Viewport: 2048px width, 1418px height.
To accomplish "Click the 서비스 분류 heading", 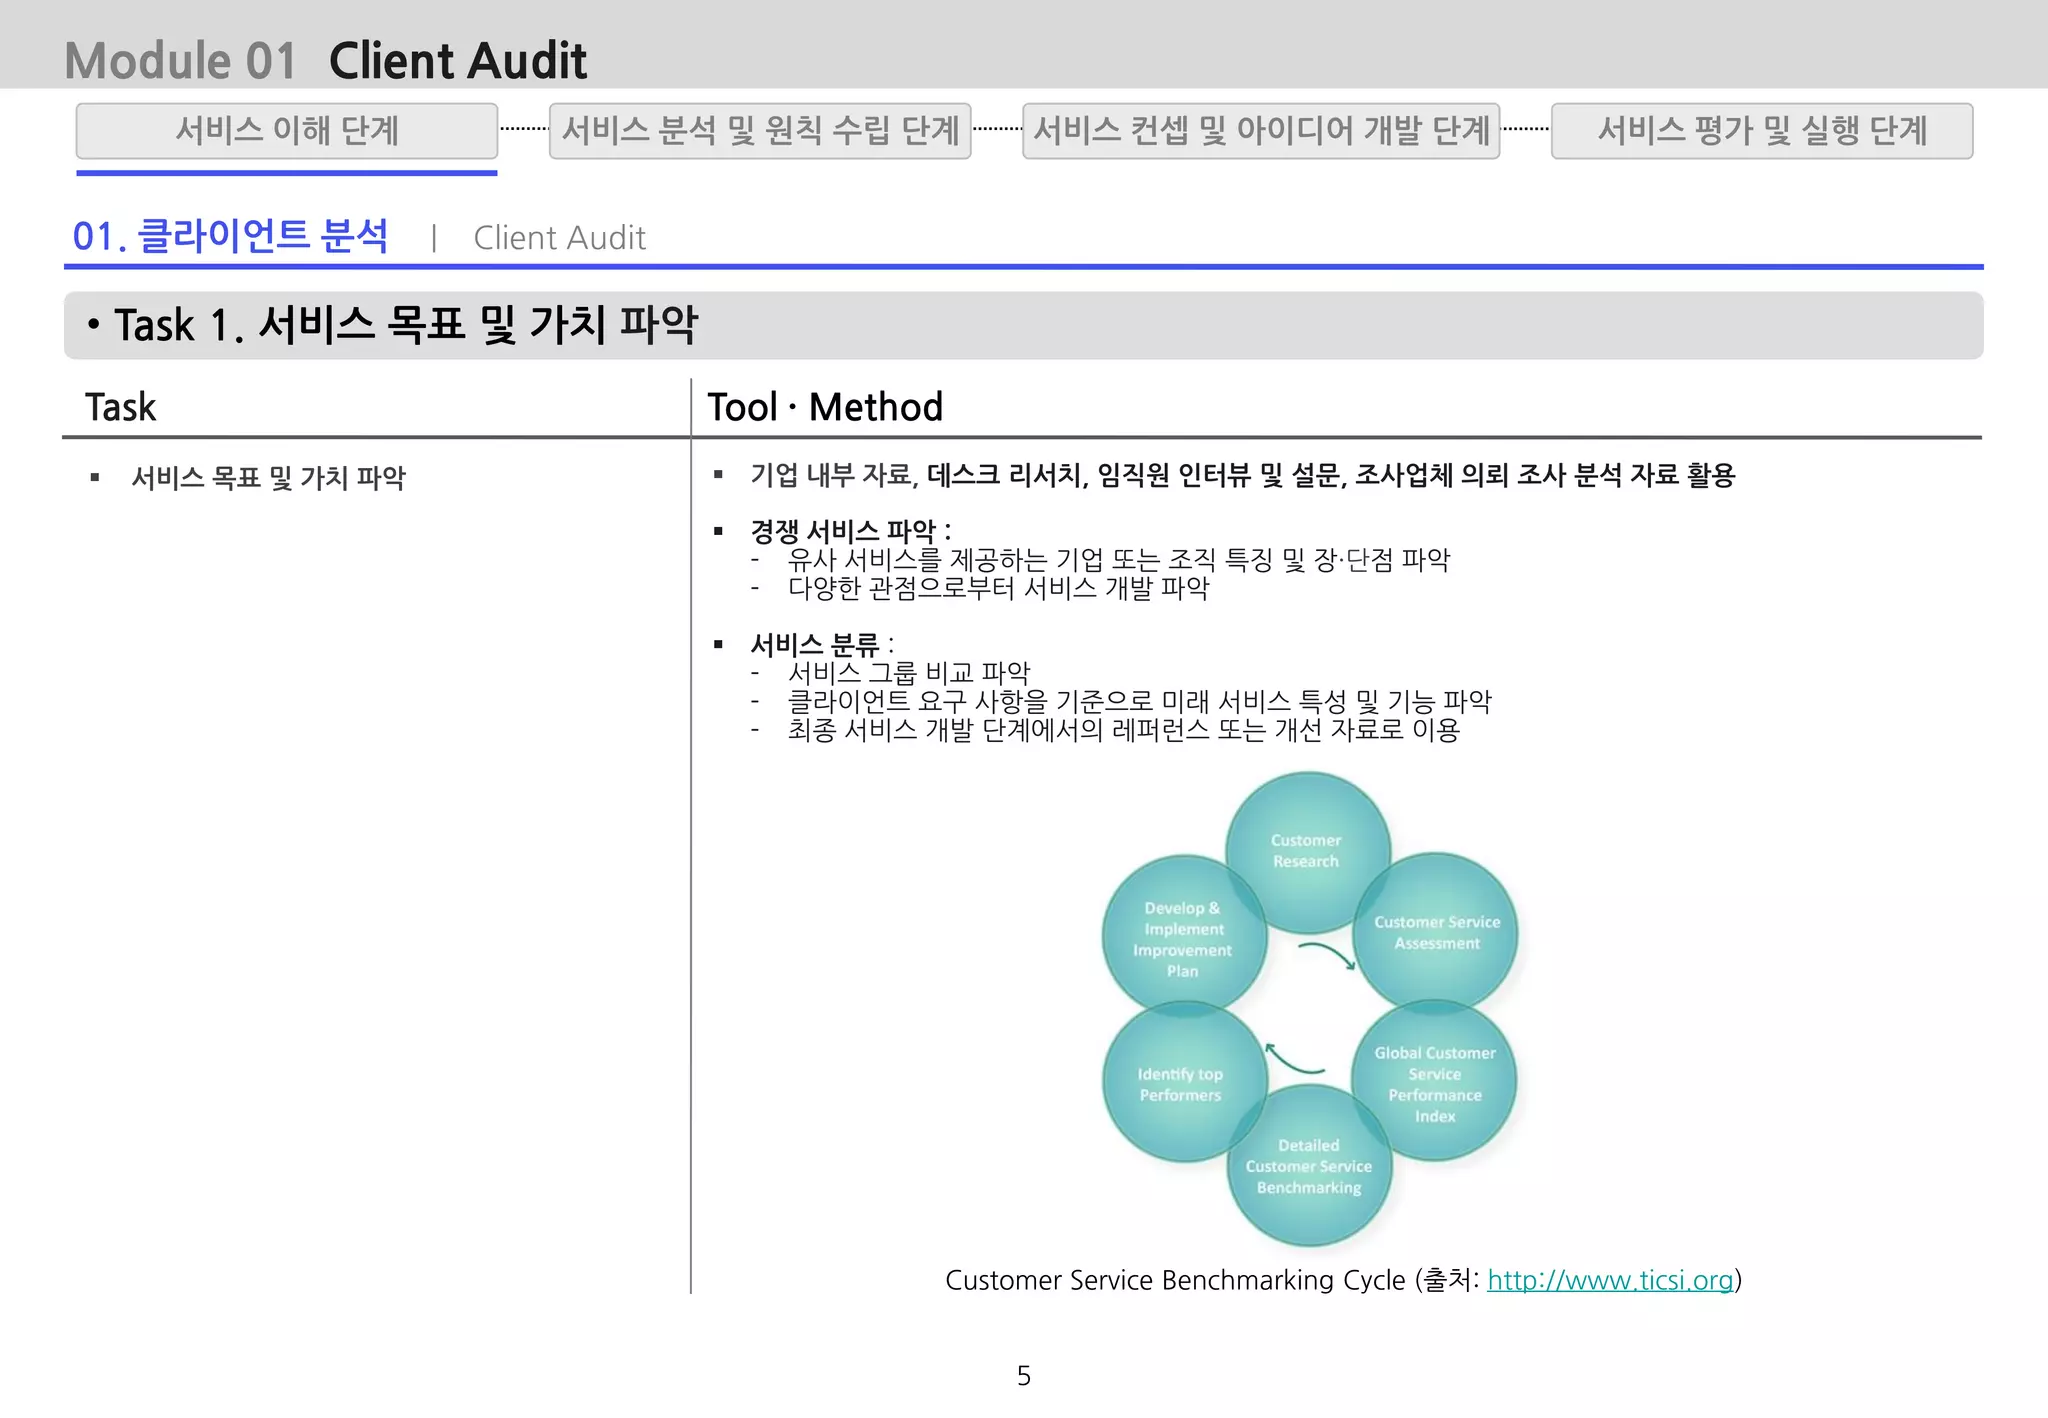I will pos(822,644).
